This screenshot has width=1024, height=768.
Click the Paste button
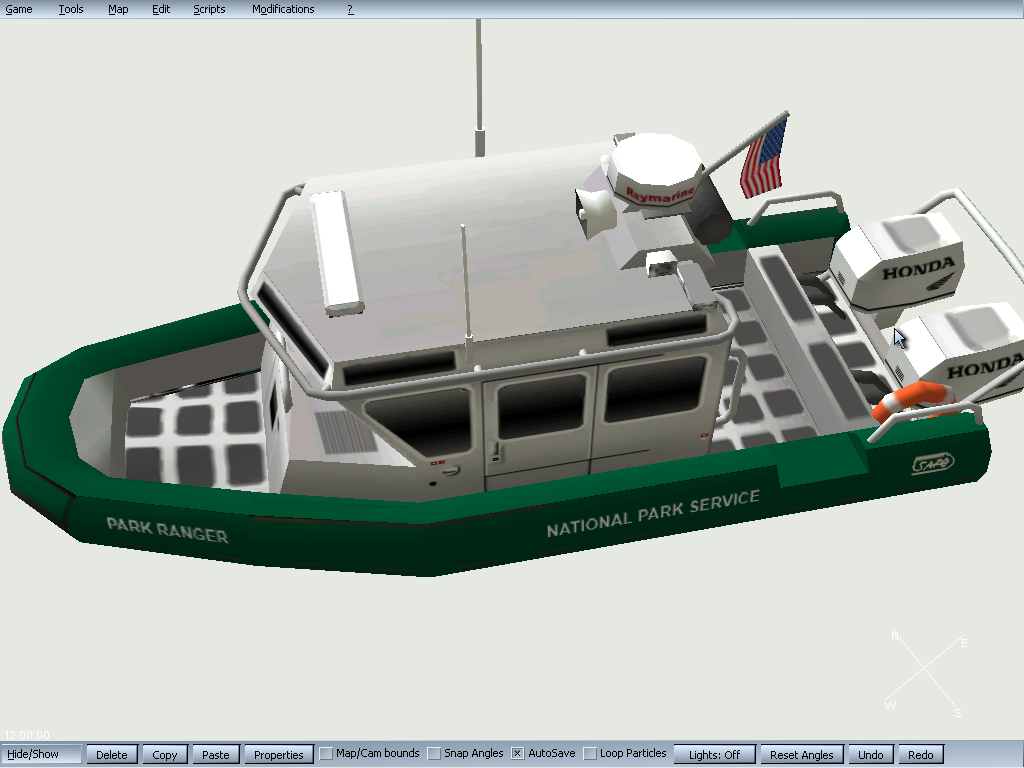pos(216,754)
